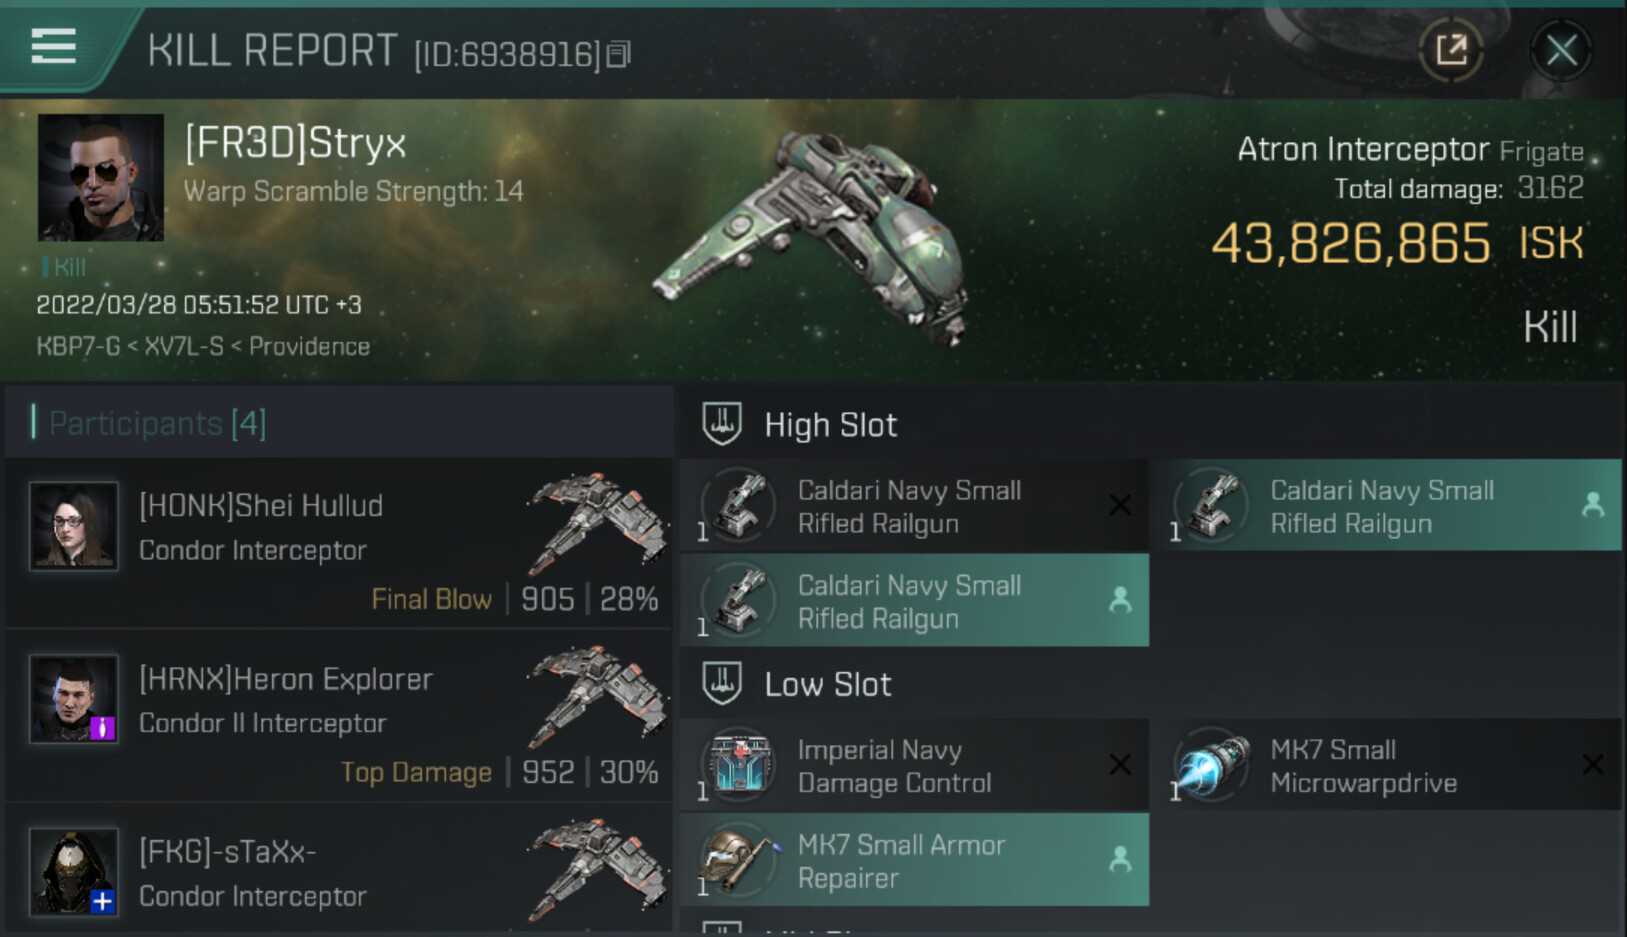Screen dimensions: 1627x937
Task: Open the hamburger menu
Action: point(54,46)
